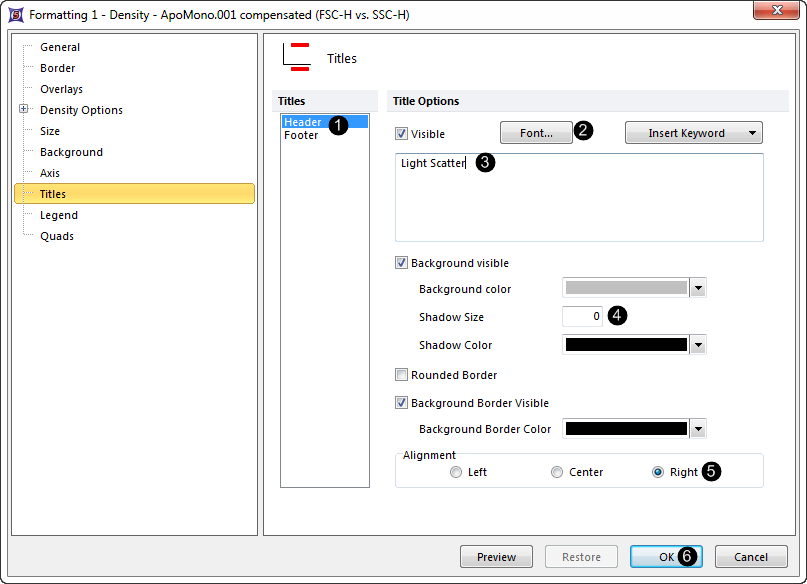Click the Background Border Color black swatch
Viewport: 807px width, 584px height.
pos(626,429)
